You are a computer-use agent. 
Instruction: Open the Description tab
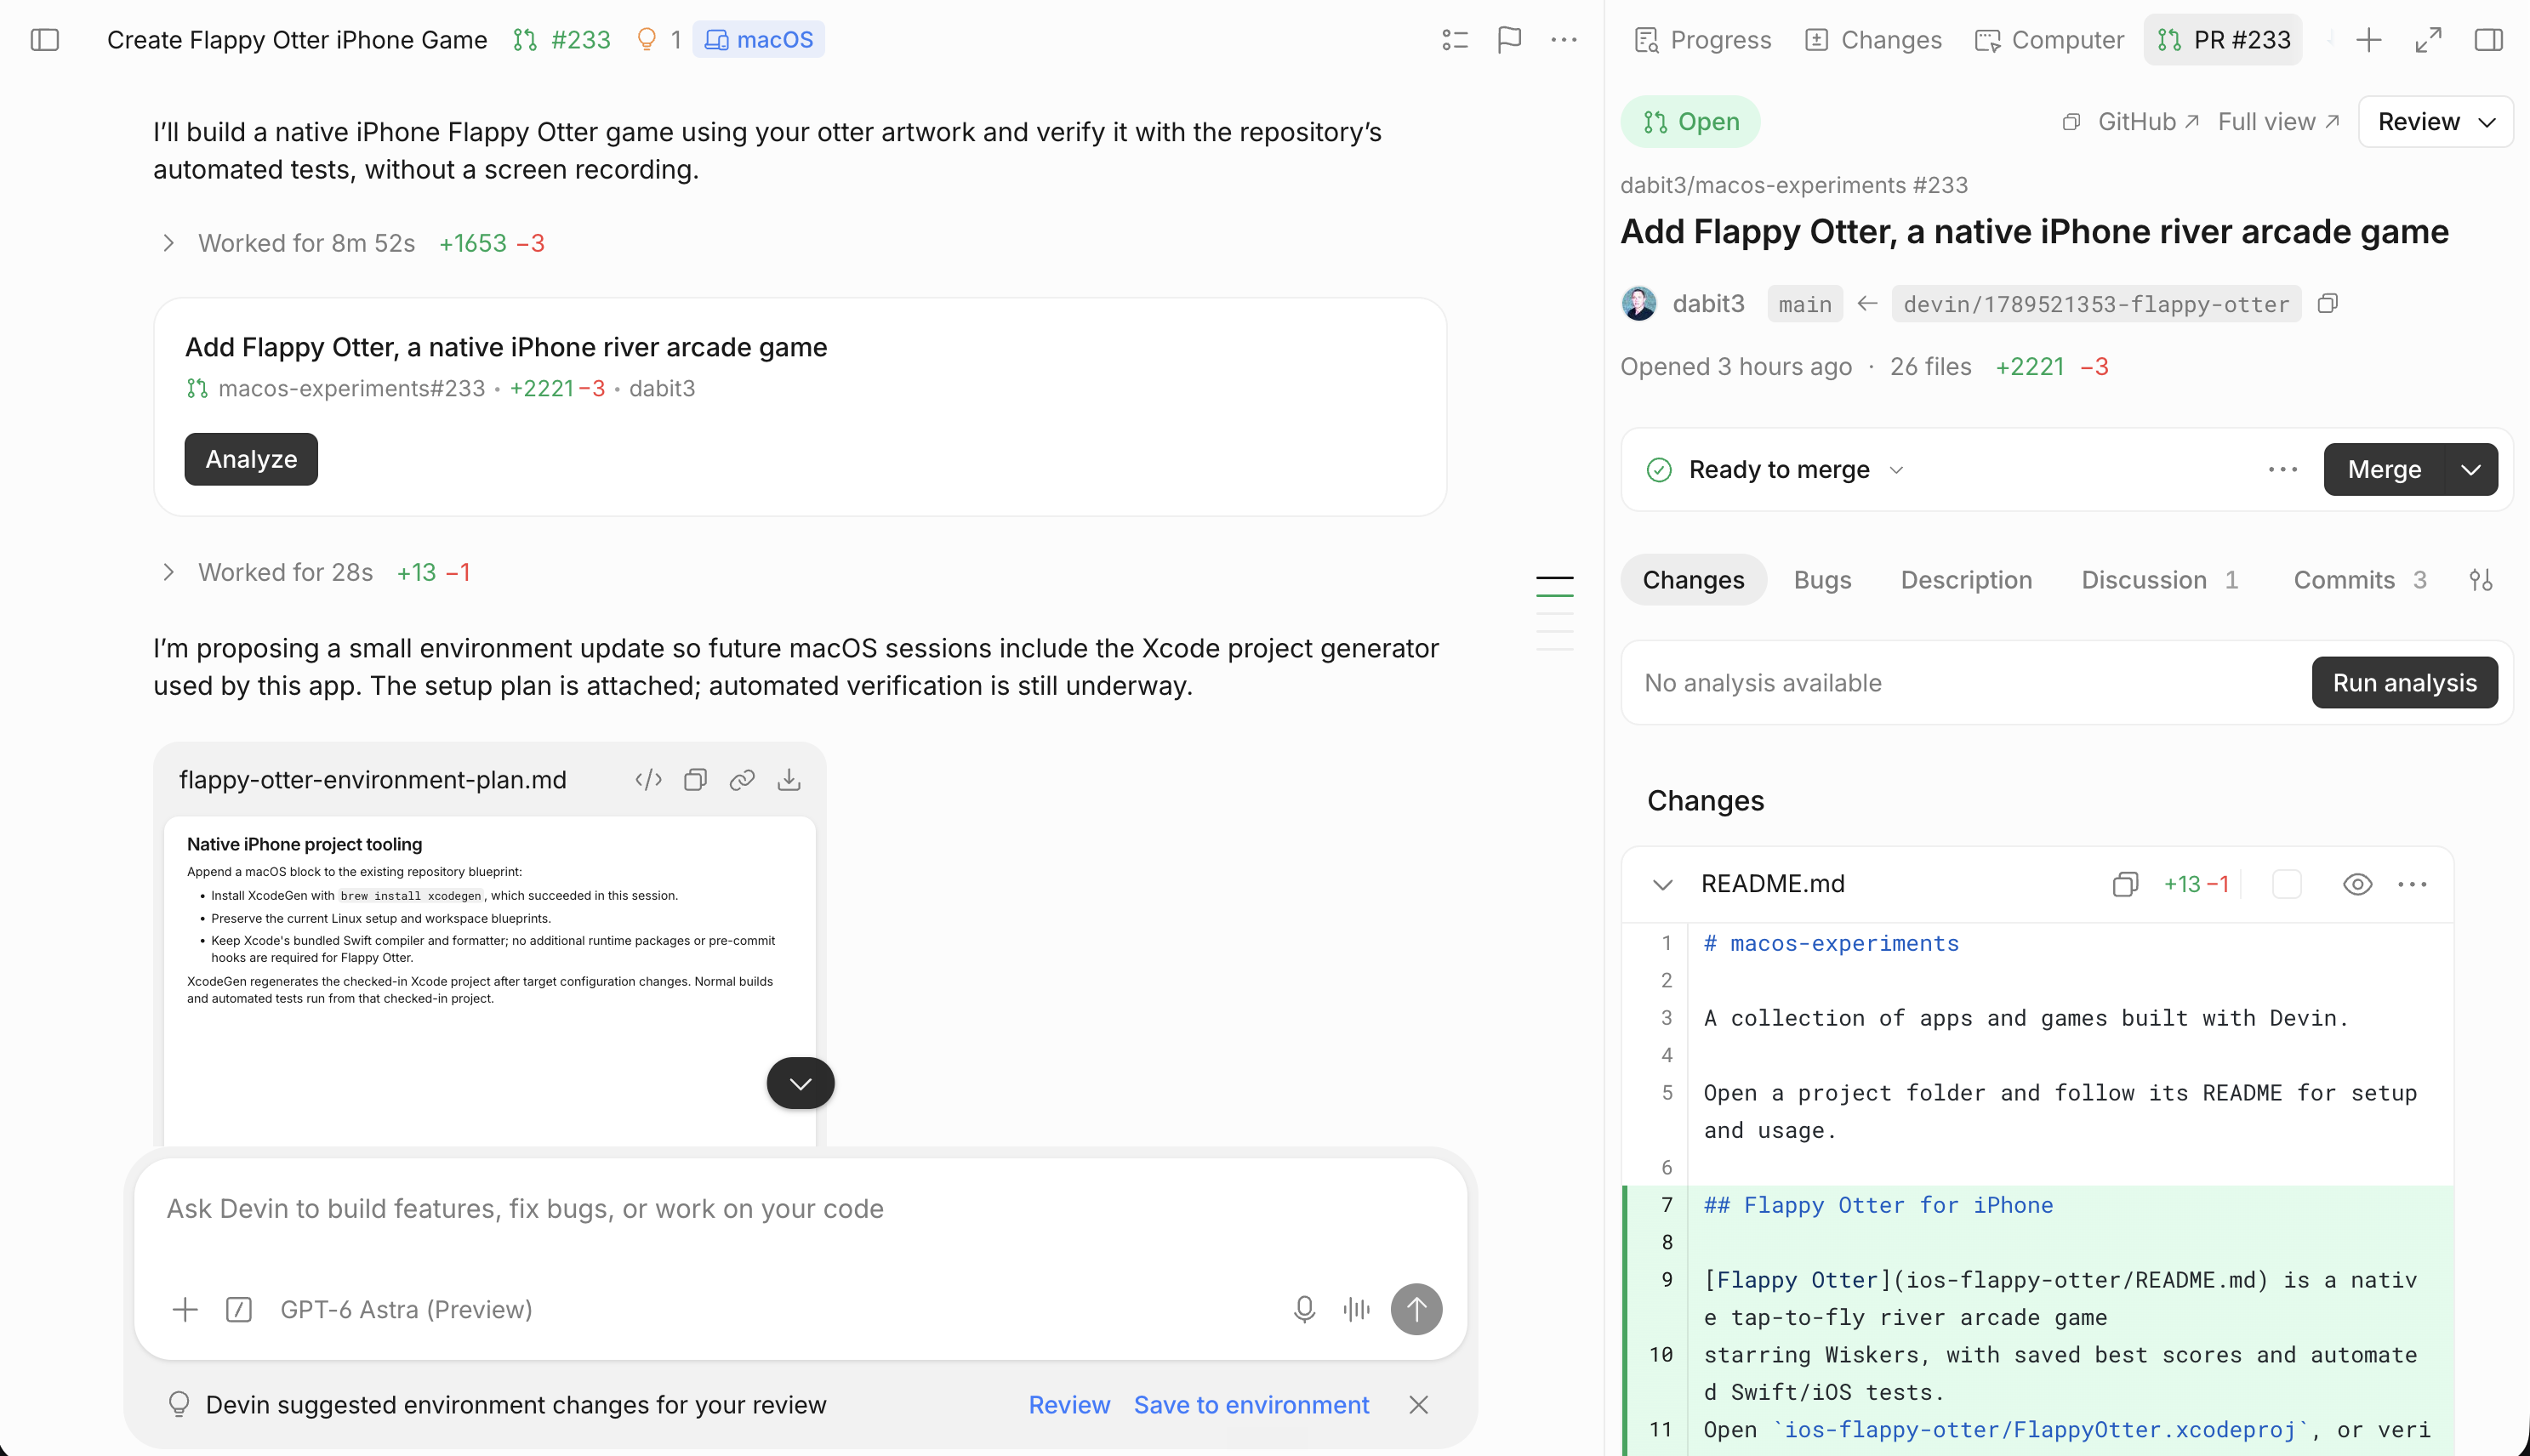(1966, 580)
